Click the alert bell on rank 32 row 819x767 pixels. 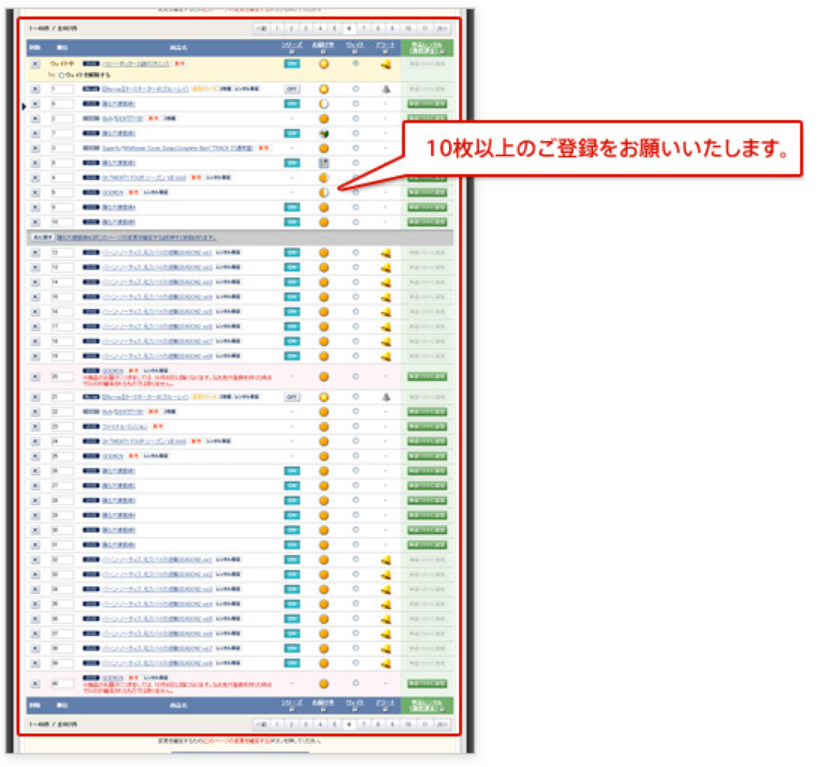[386, 560]
